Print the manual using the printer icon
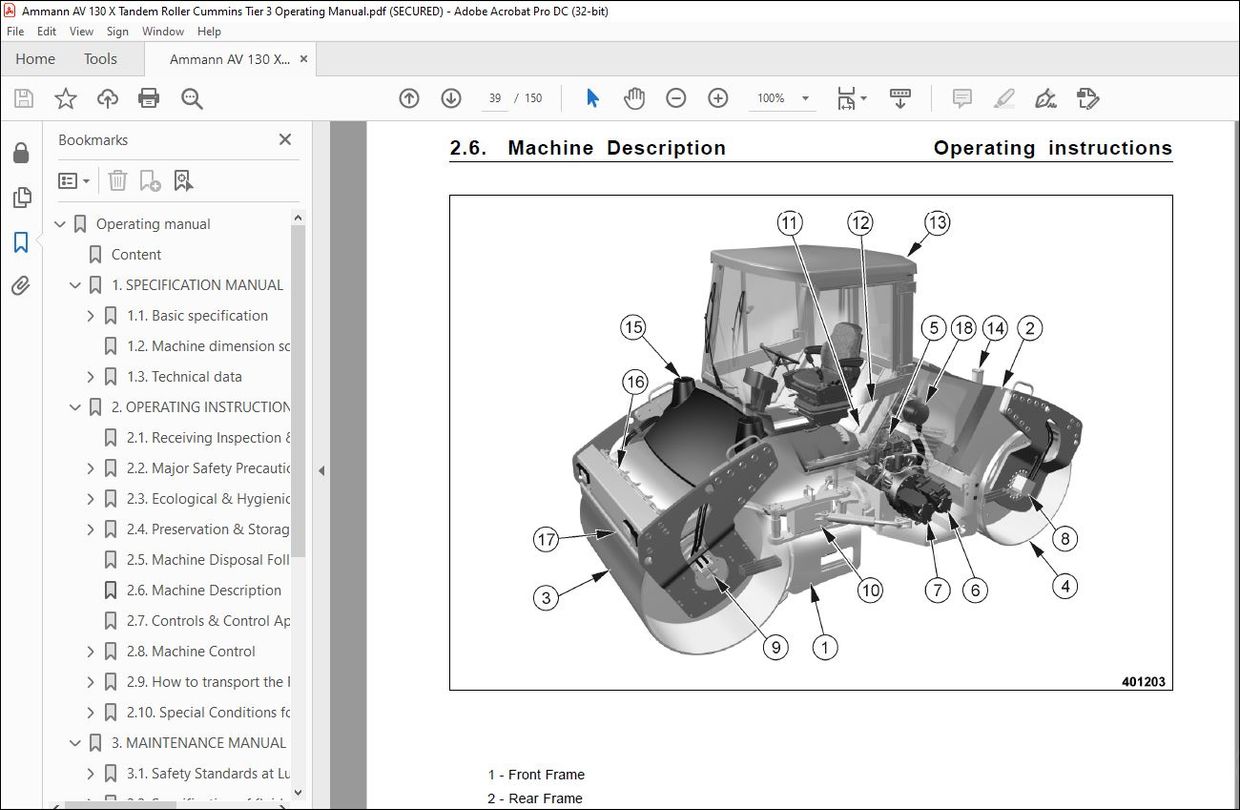The width and height of the screenshot is (1240, 810). (x=148, y=97)
